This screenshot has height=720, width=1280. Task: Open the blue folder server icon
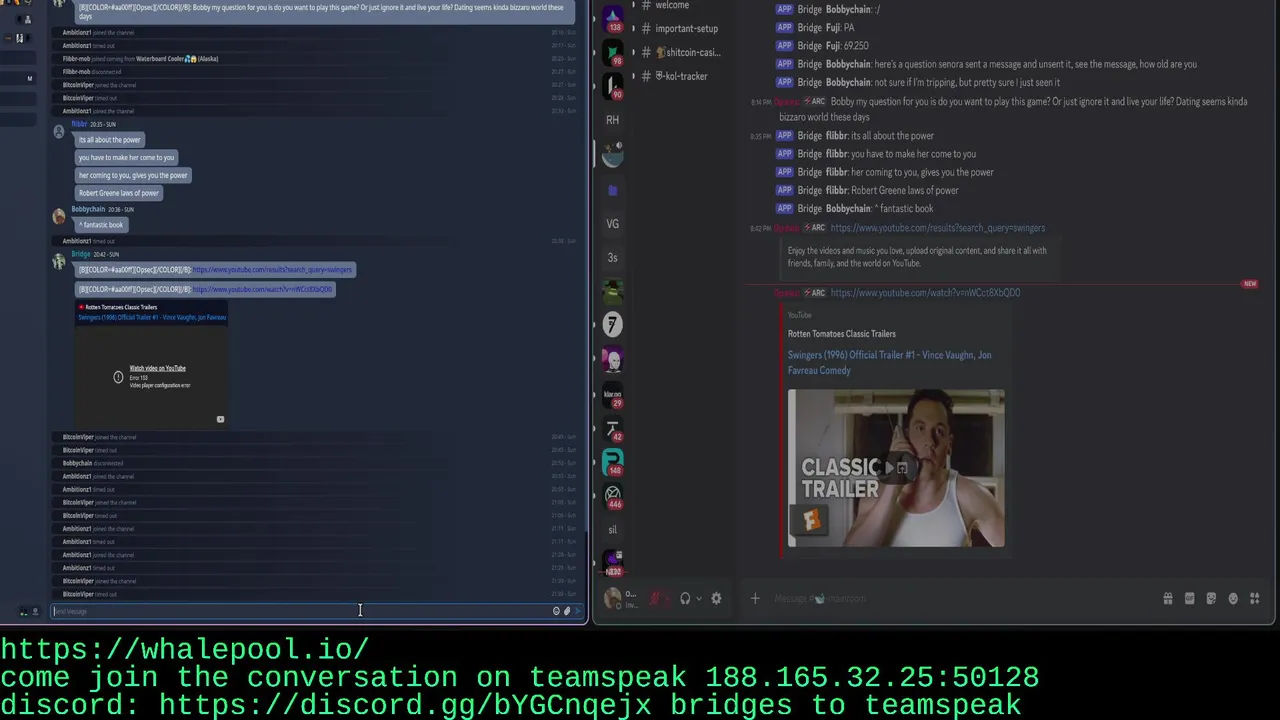point(612,190)
